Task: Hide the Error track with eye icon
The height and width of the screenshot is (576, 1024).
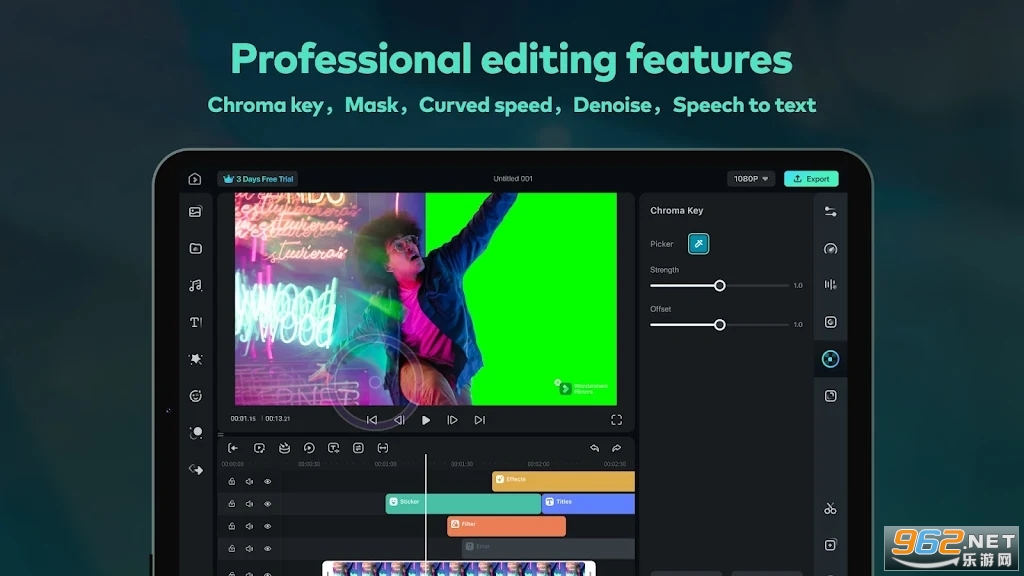Action: click(x=268, y=549)
